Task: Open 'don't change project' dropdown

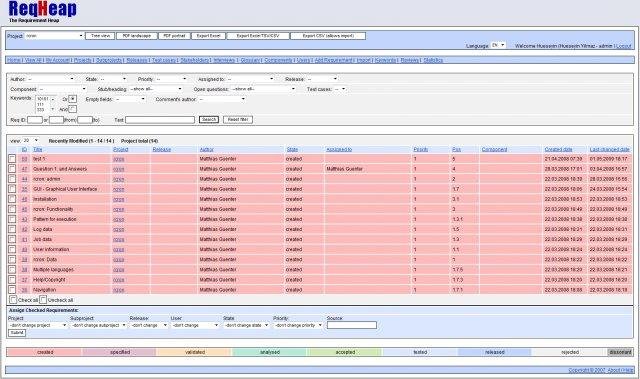Action: coord(38,326)
